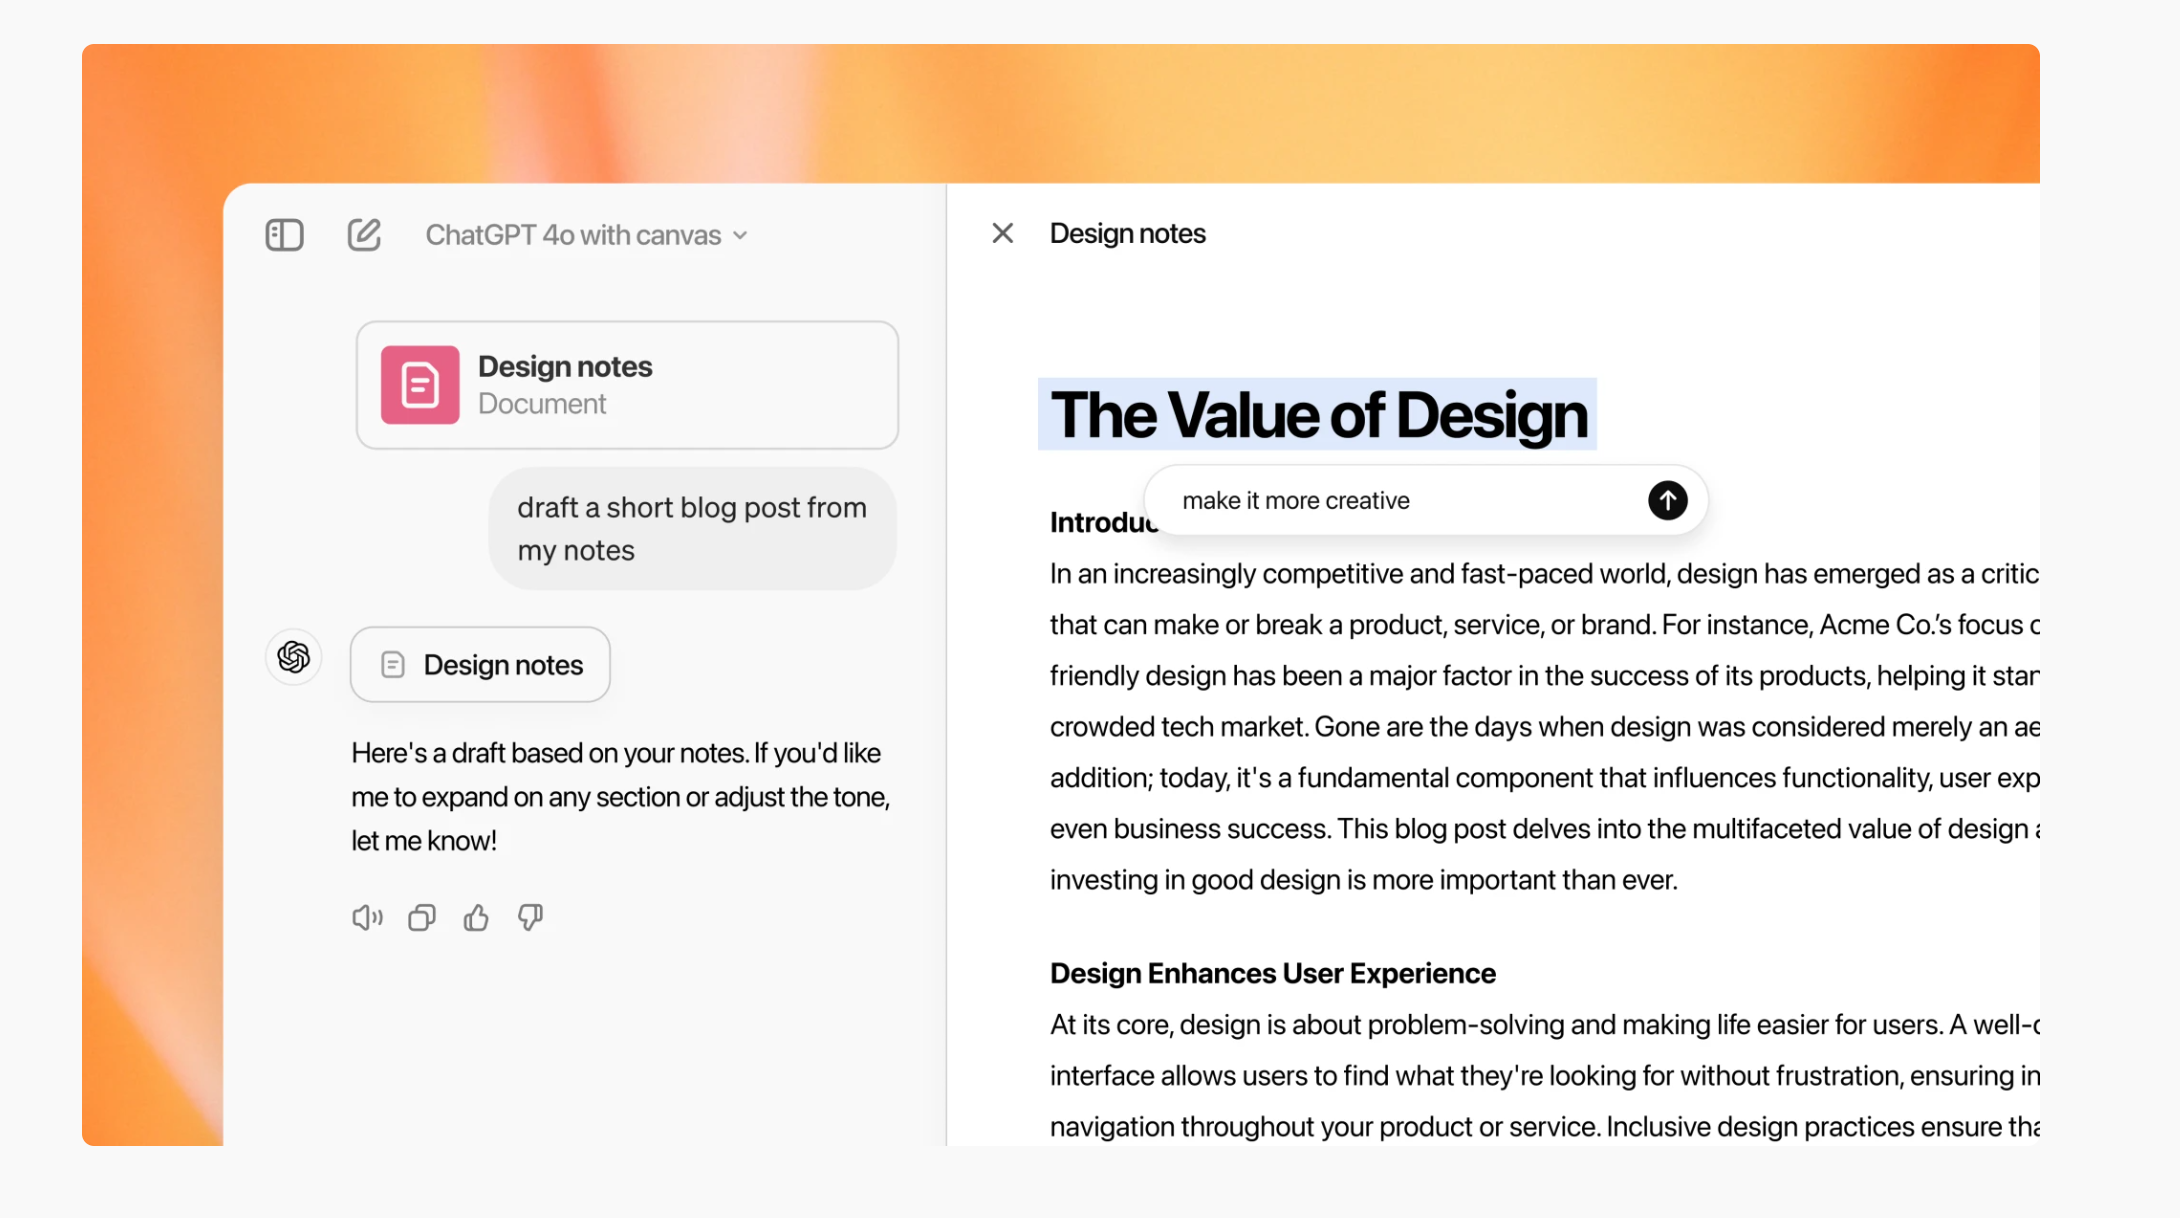This screenshot has width=2180, height=1218.
Task: Click the 'make it more creative' input field
Action: pos(1400,500)
